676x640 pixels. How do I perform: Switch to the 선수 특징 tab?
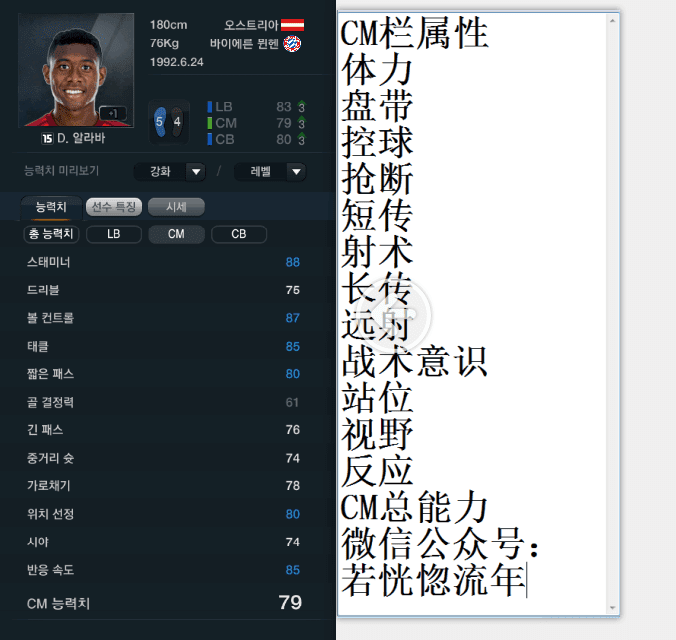(x=114, y=207)
